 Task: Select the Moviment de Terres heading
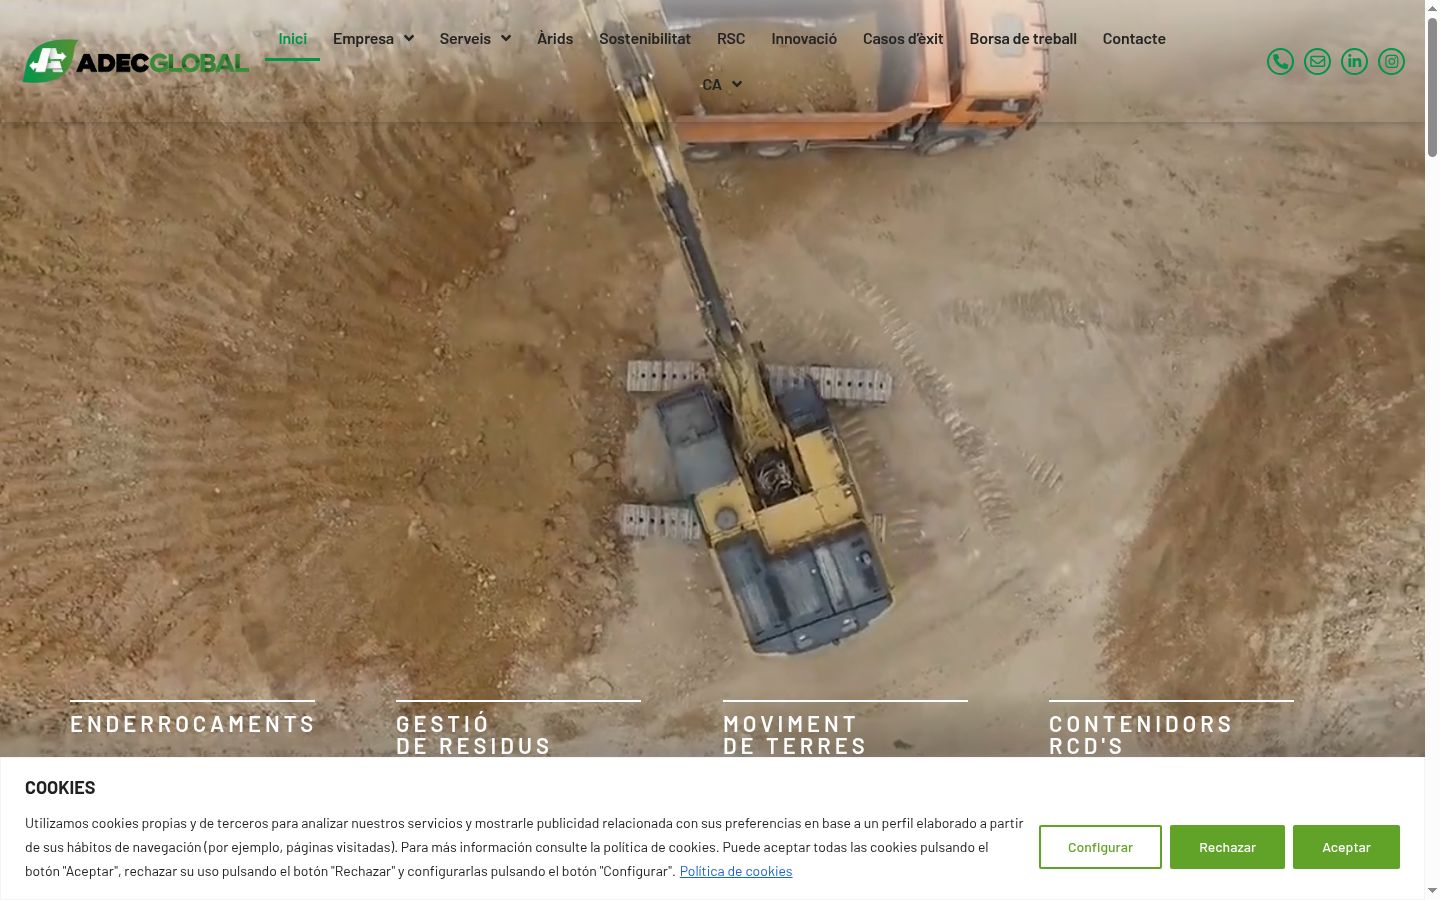[795, 735]
